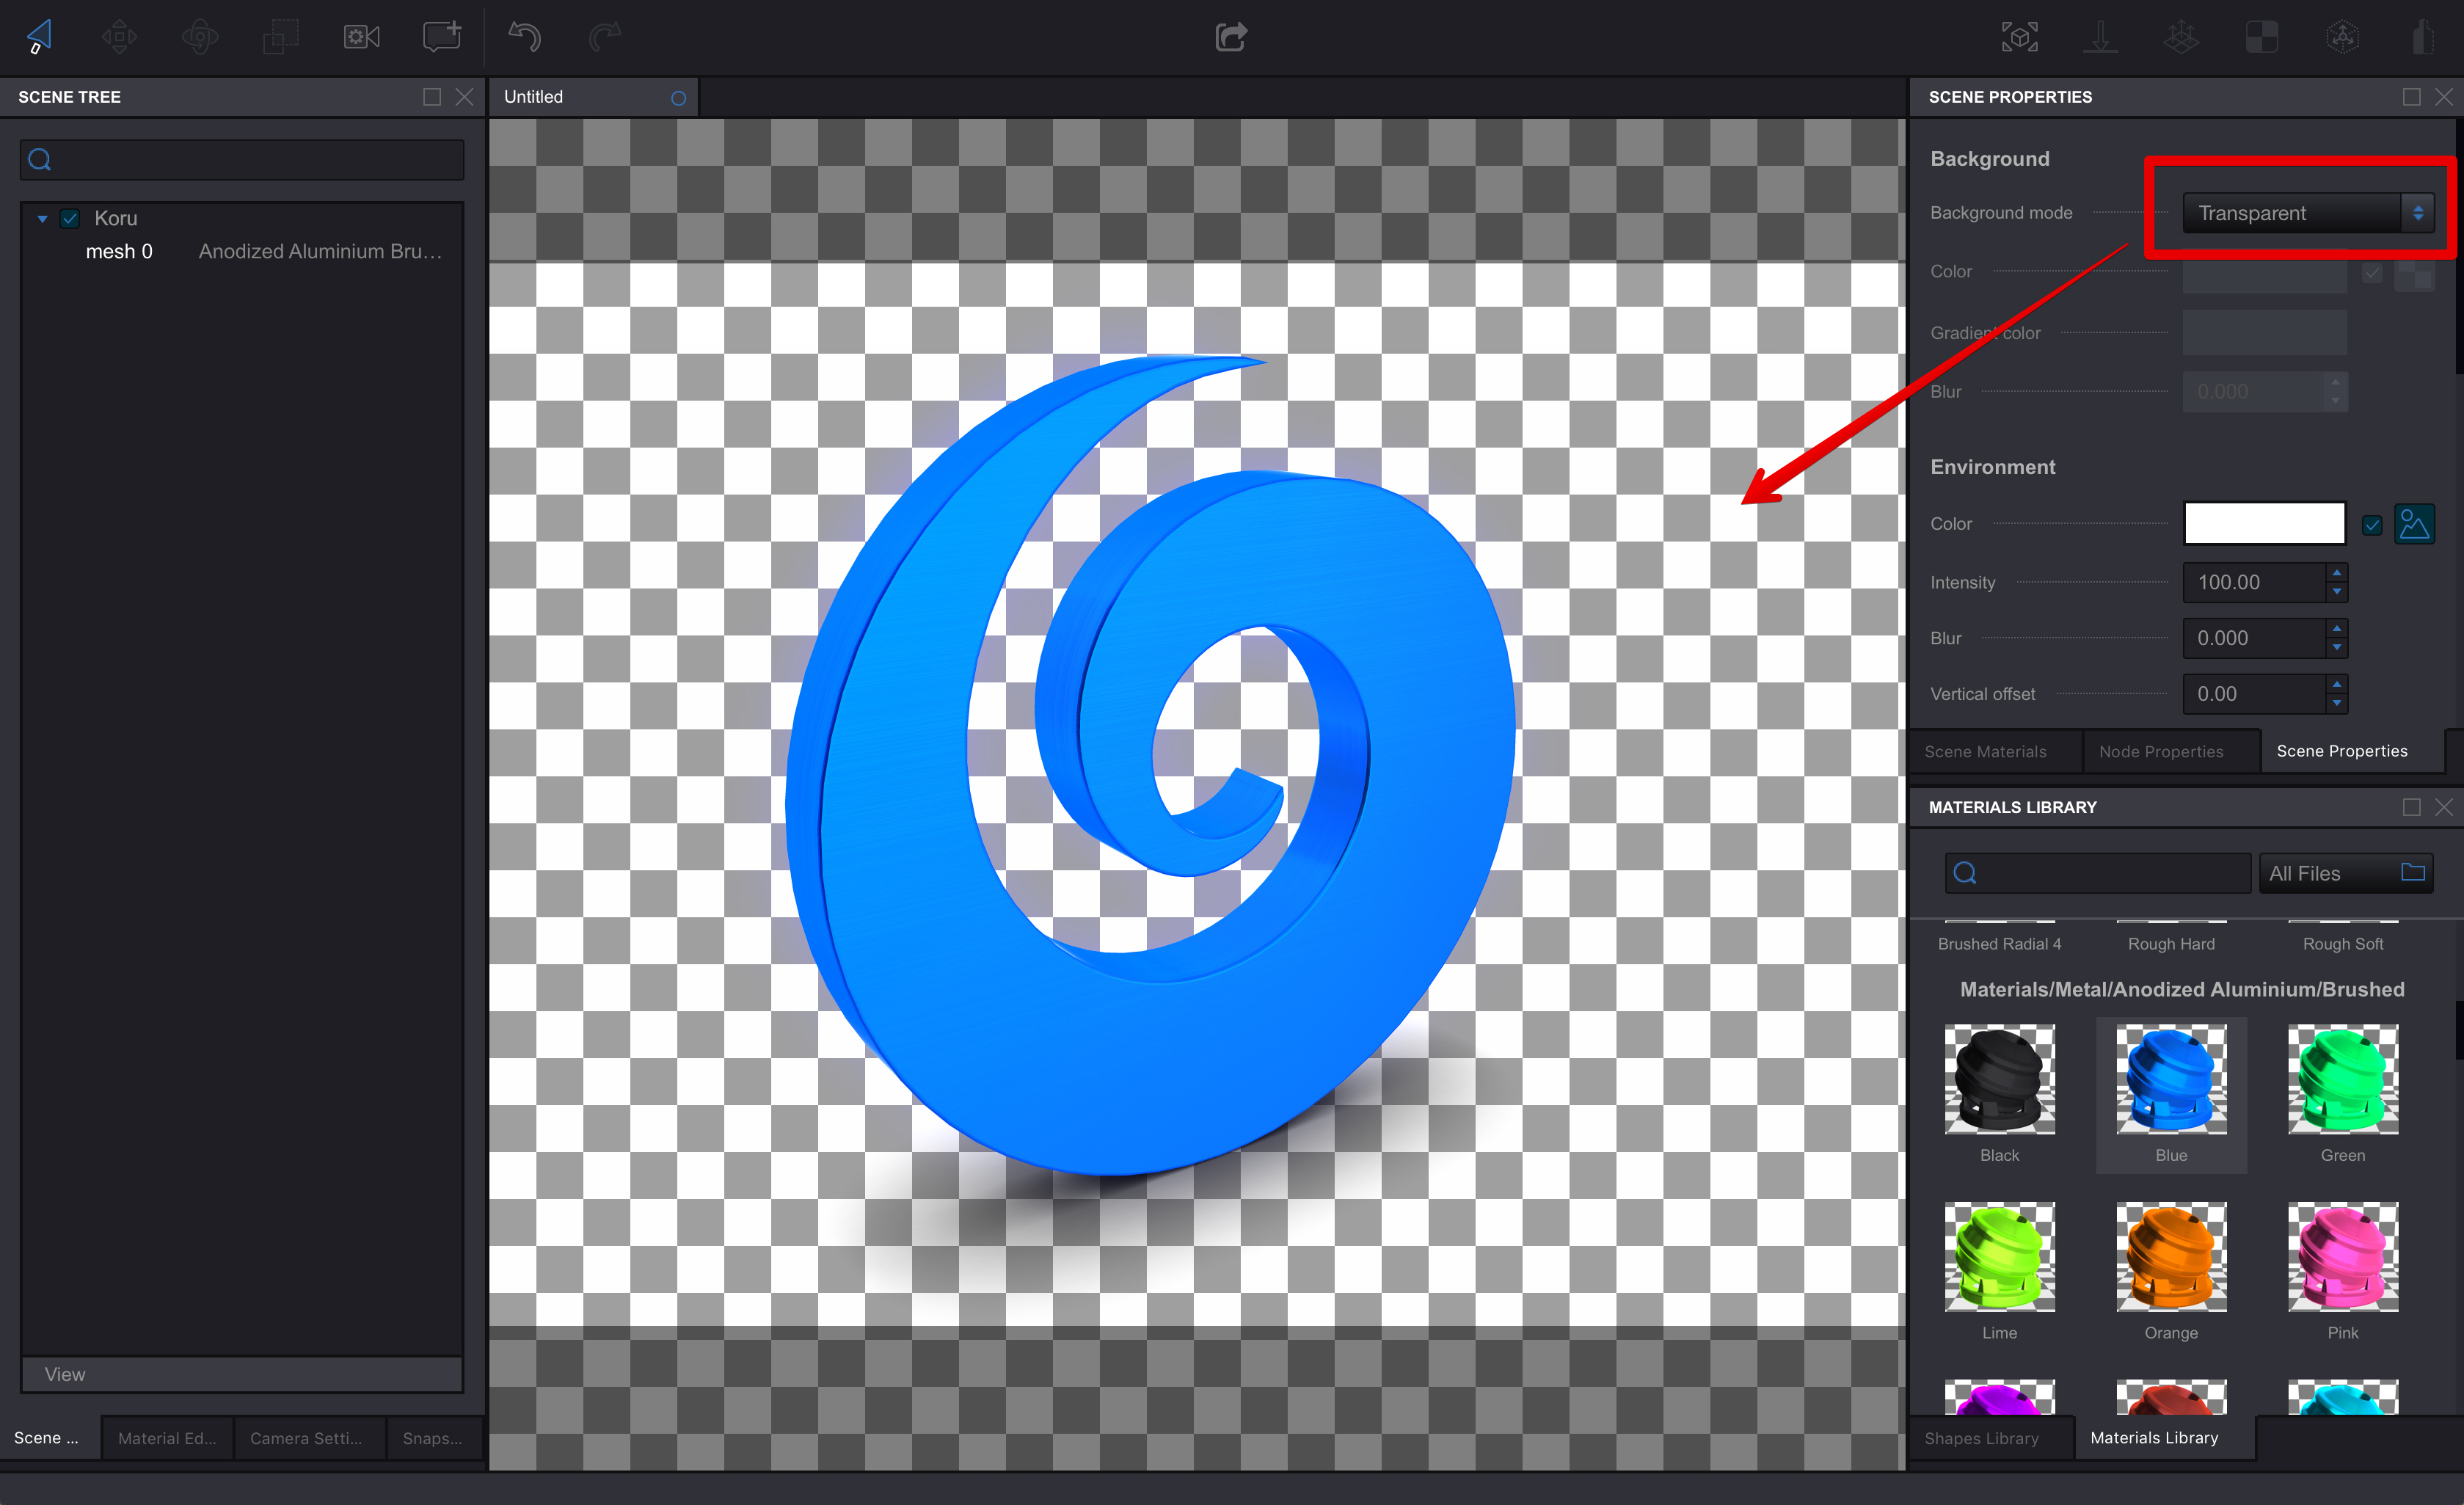Open the camera render settings icon
Screen dimensions: 2464x1505
pyautogui.click(x=360, y=36)
